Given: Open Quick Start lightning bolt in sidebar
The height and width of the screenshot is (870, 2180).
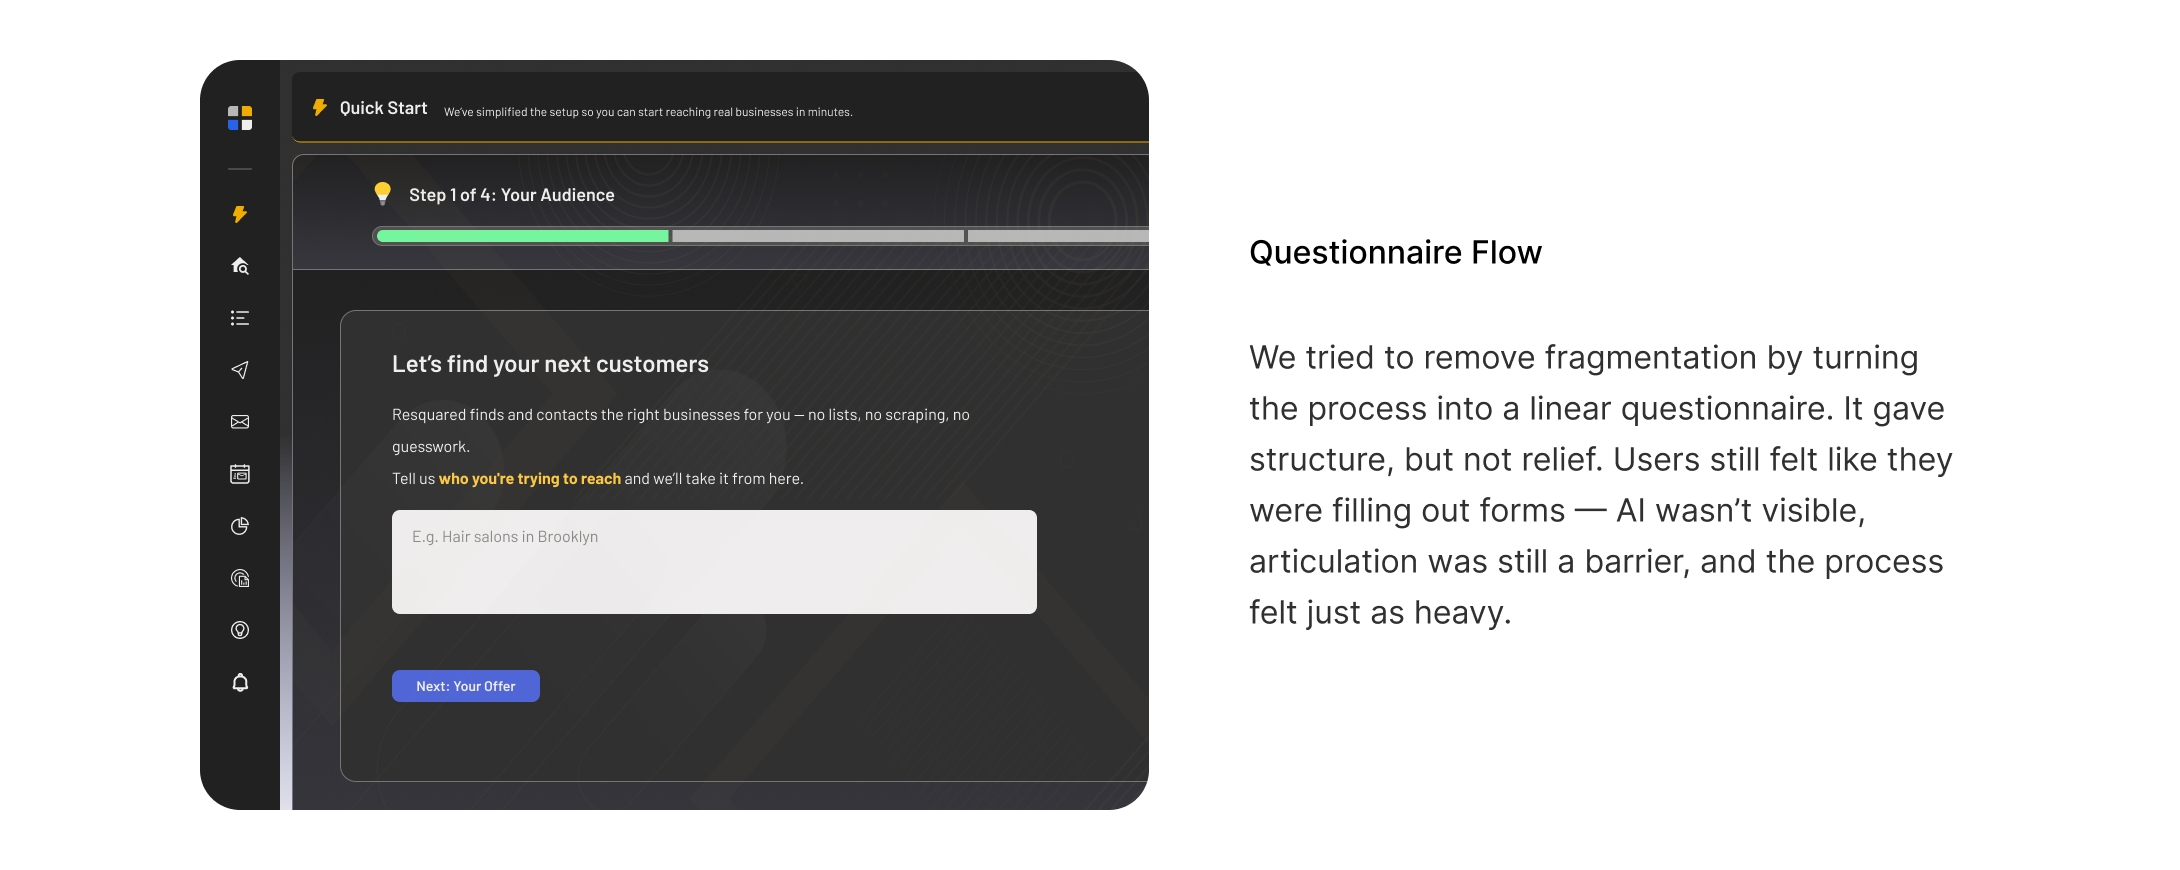Looking at the screenshot, I should [240, 214].
